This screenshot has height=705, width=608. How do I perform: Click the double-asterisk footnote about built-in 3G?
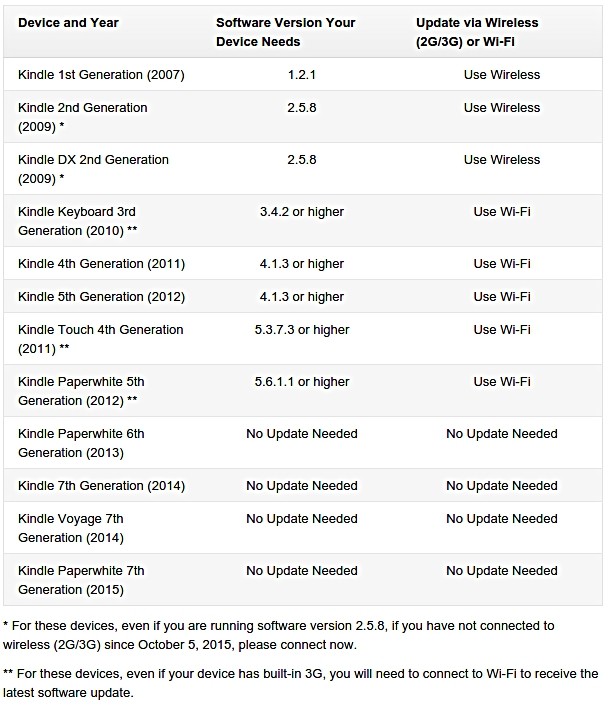coord(304,683)
